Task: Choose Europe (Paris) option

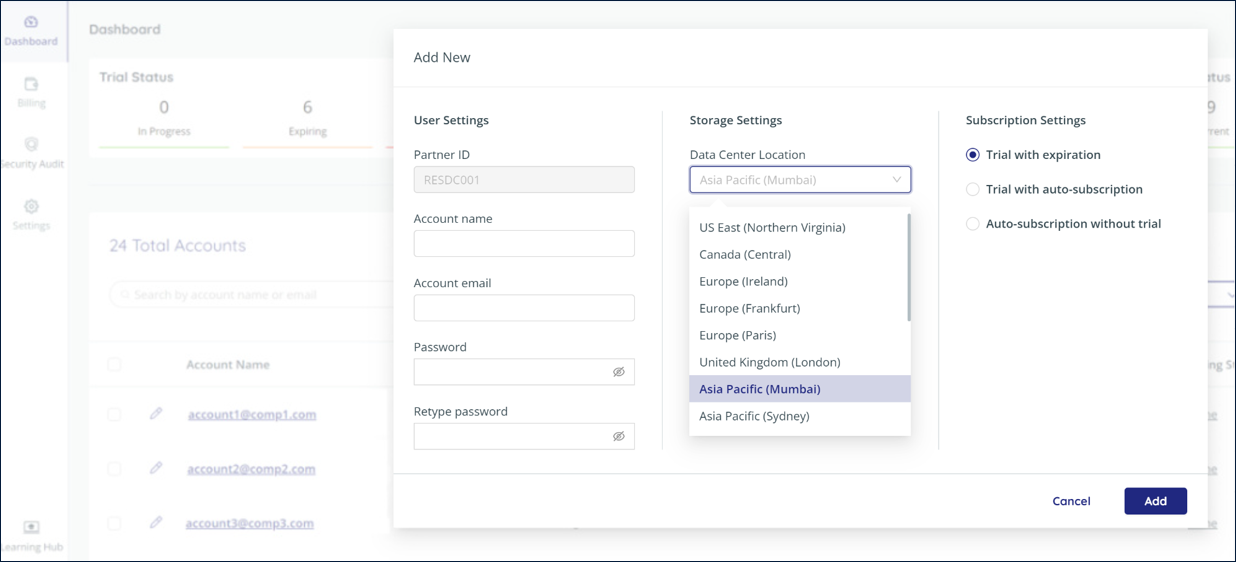Action: coord(799,335)
